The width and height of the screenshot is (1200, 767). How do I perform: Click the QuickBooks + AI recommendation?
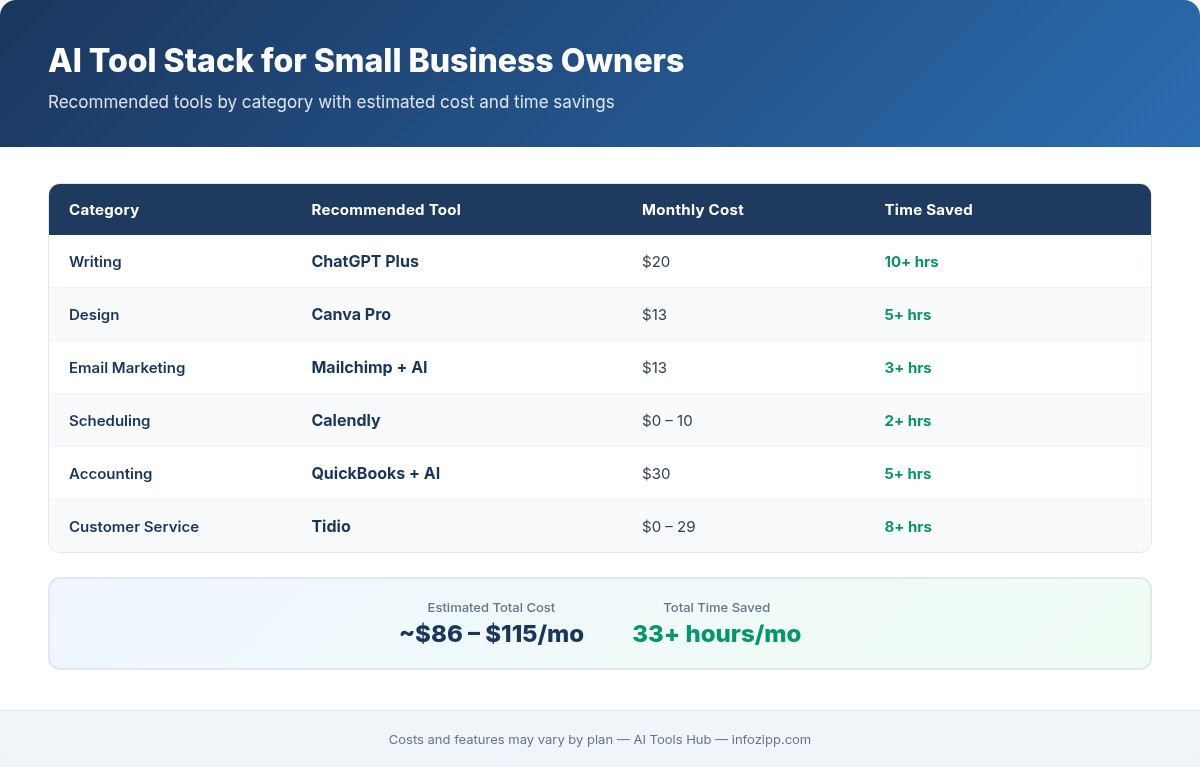tap(376, 473)
